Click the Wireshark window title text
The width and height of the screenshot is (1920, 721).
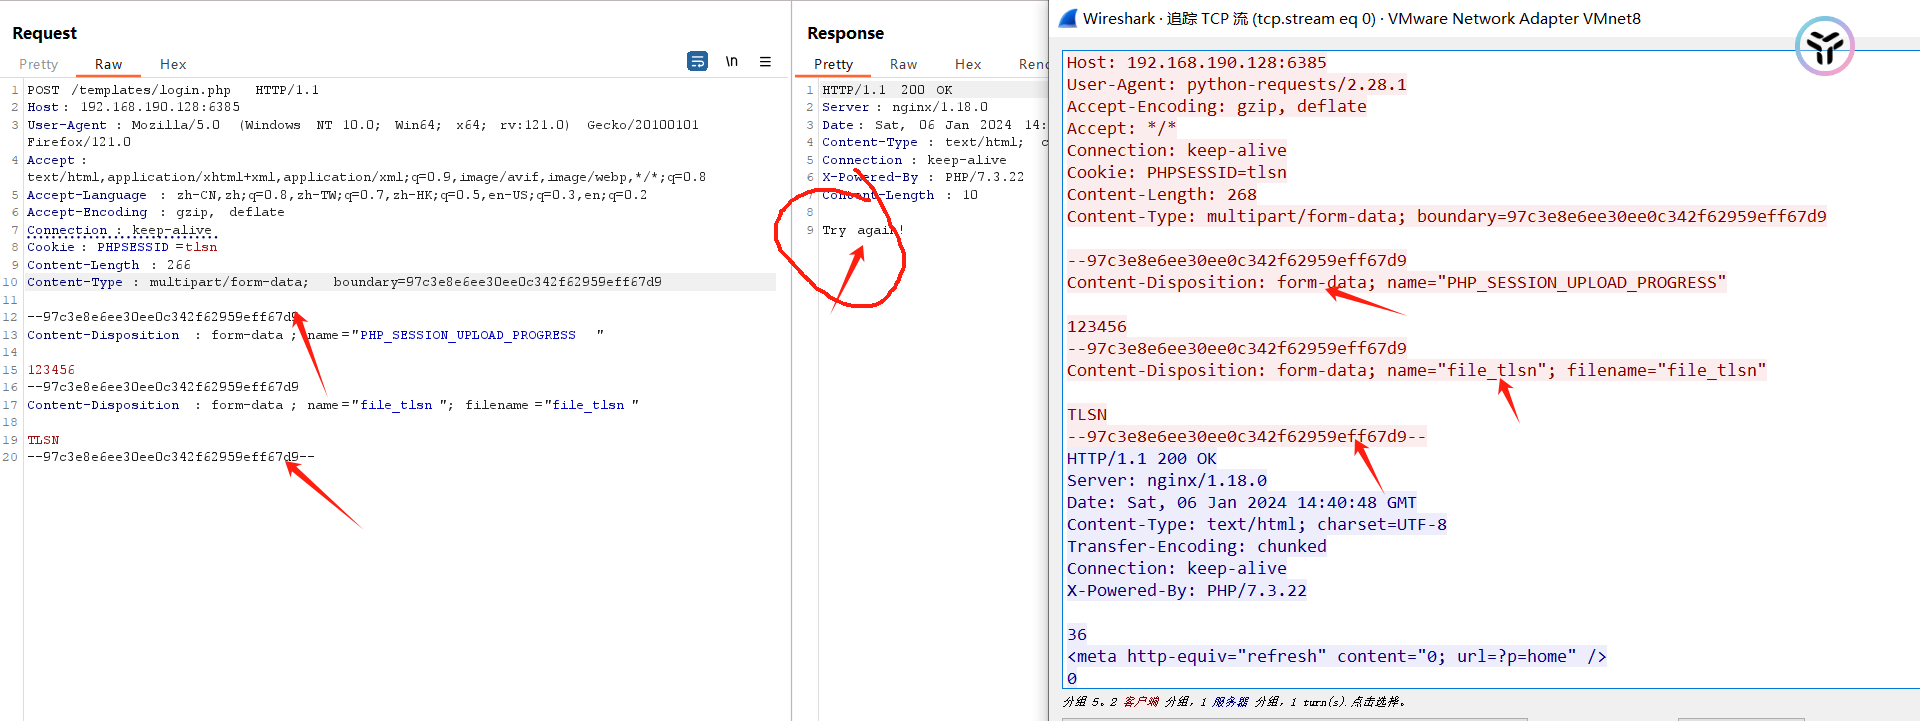[1362, 18]
